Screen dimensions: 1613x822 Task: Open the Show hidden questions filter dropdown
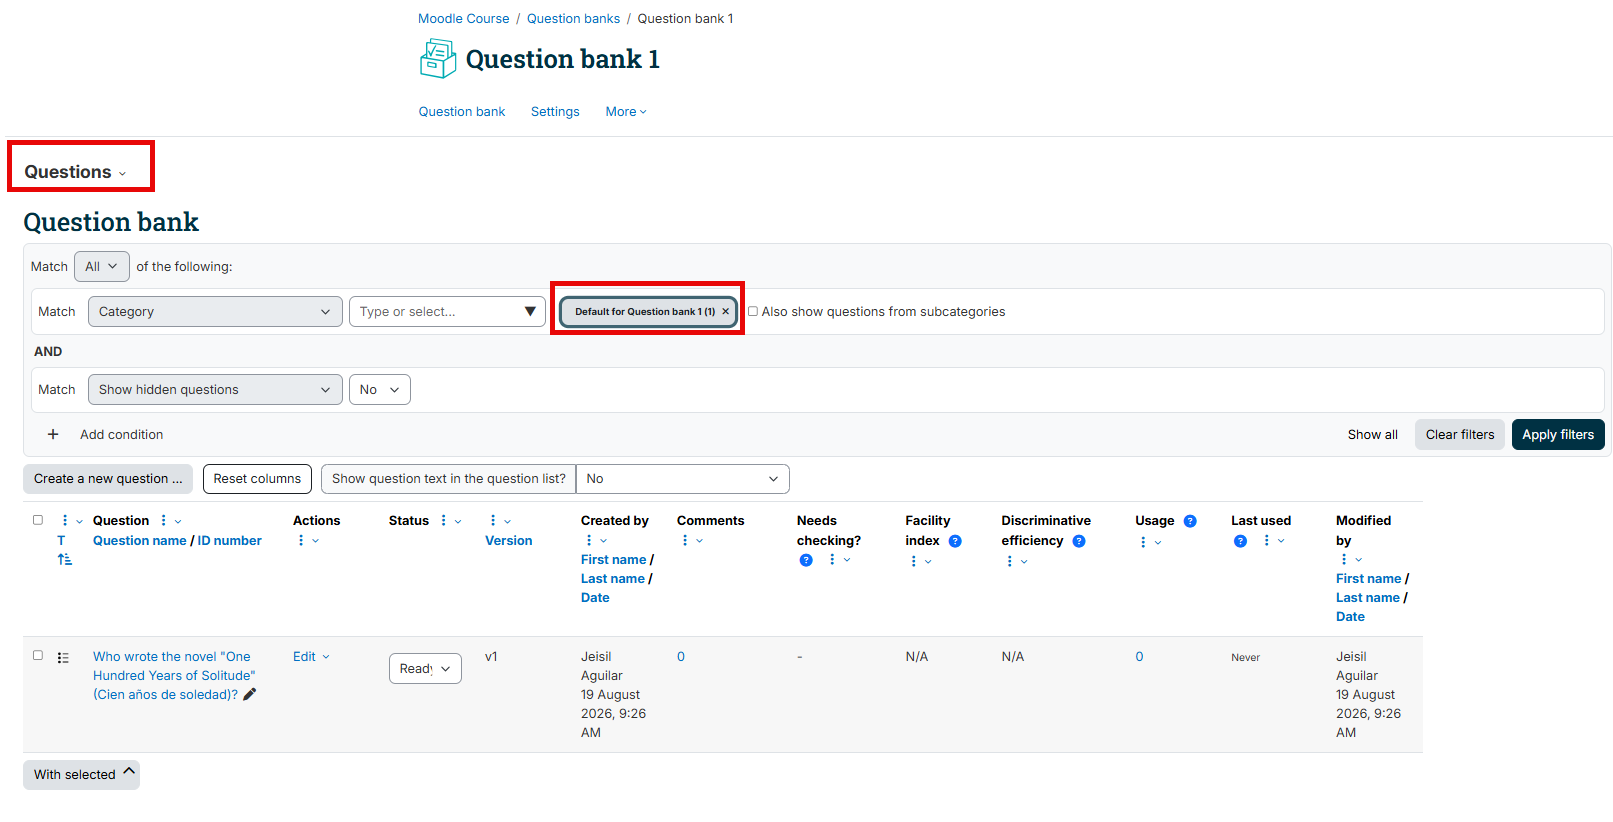pos(215,389)
